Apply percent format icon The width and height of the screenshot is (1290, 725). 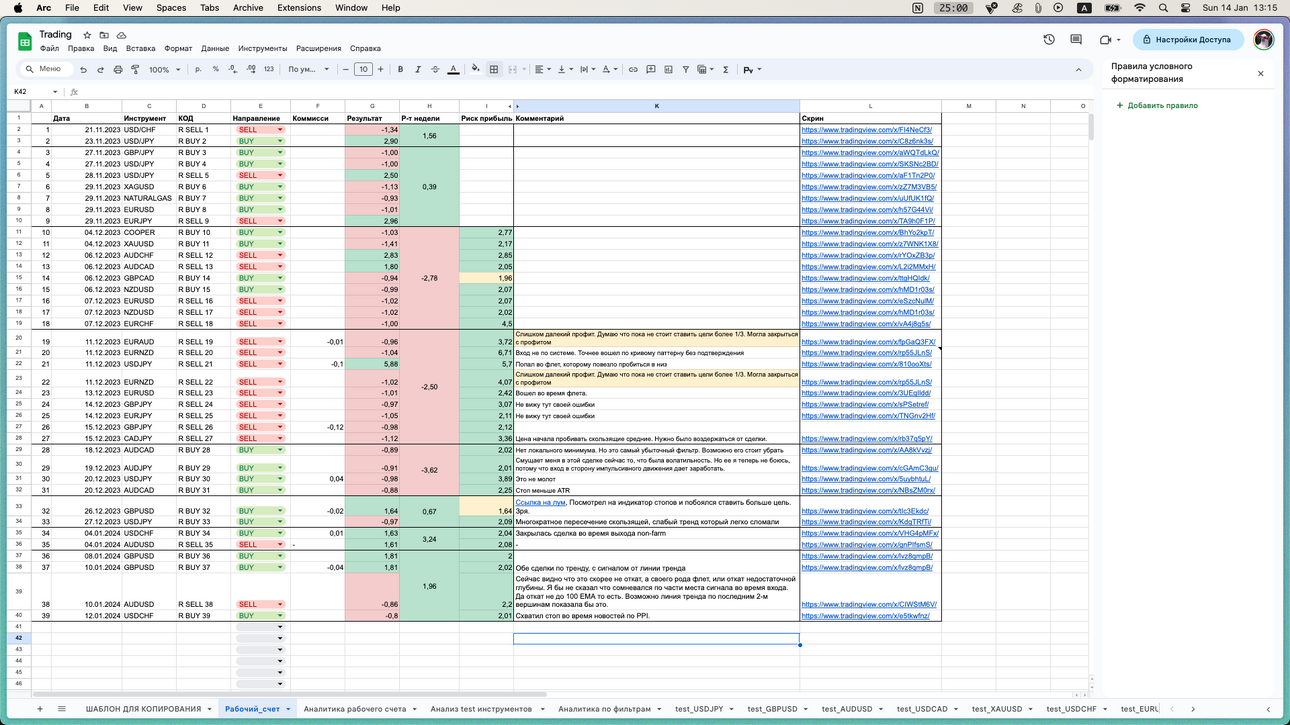pos(216,70)
